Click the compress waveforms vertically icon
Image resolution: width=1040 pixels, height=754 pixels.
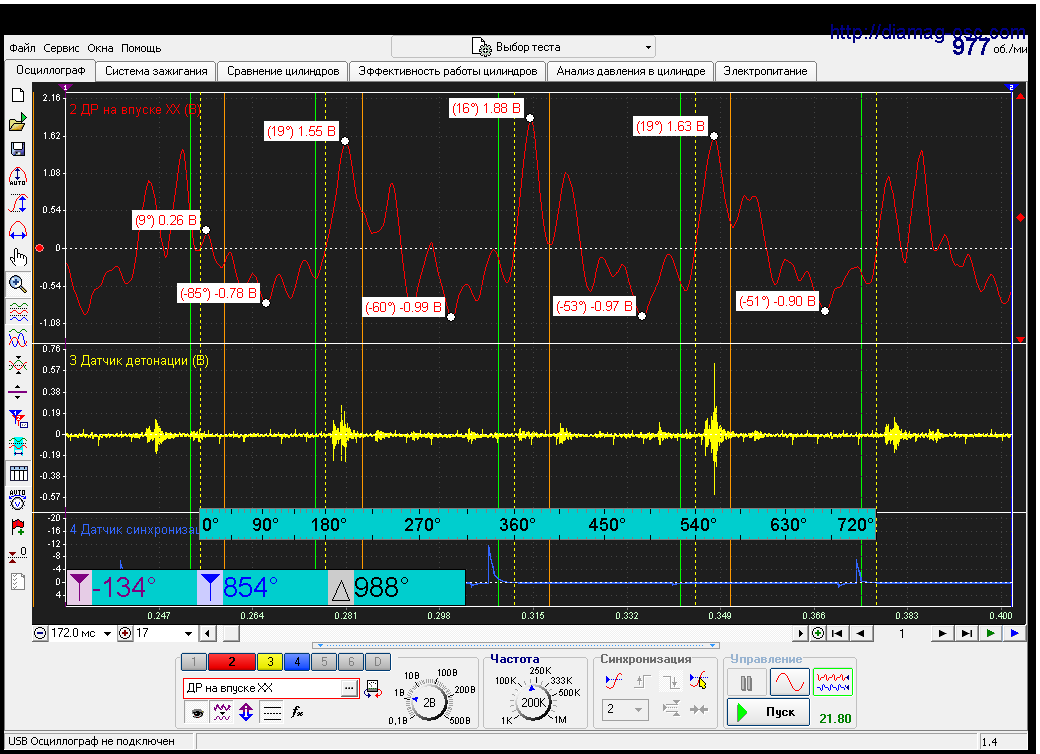click(x=18, y=365)
